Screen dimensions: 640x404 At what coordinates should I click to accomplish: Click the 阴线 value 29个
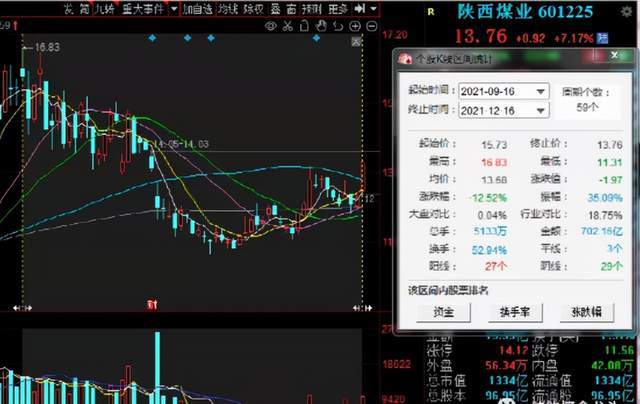(x=611, y=266)
